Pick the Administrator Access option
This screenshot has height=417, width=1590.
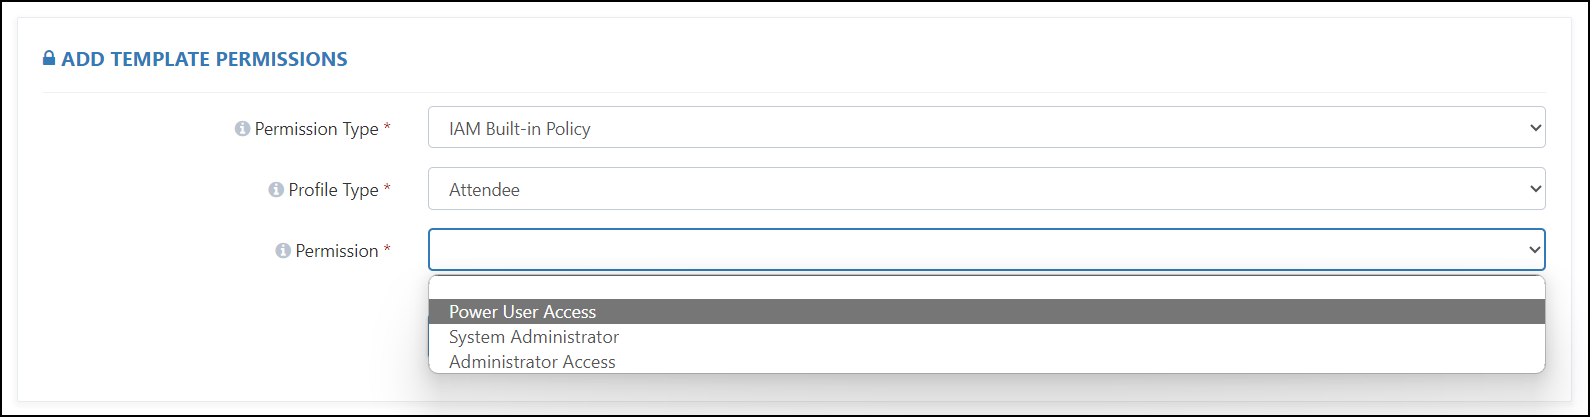(986, 362)
